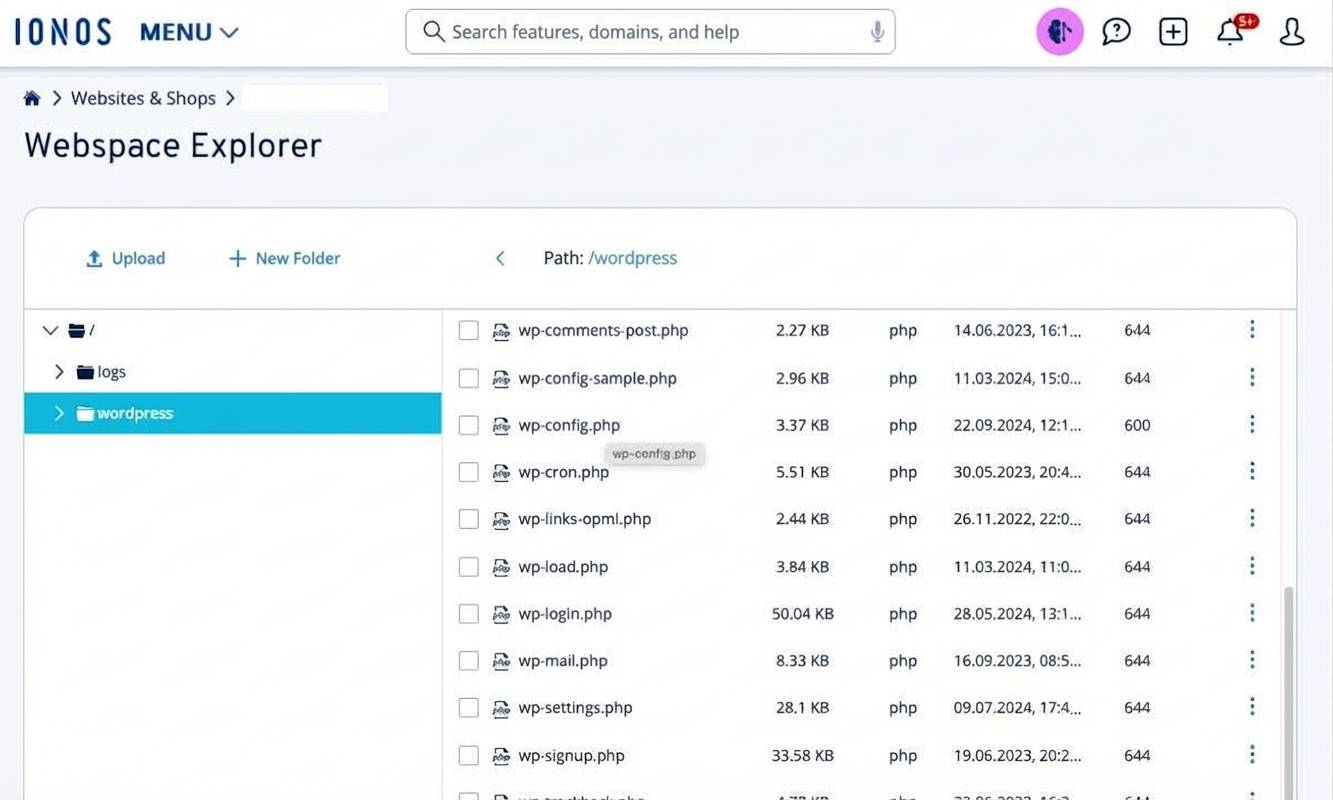Click the home breadcrumb icon
Viewport: 1333px width, 800px height.
31,97
